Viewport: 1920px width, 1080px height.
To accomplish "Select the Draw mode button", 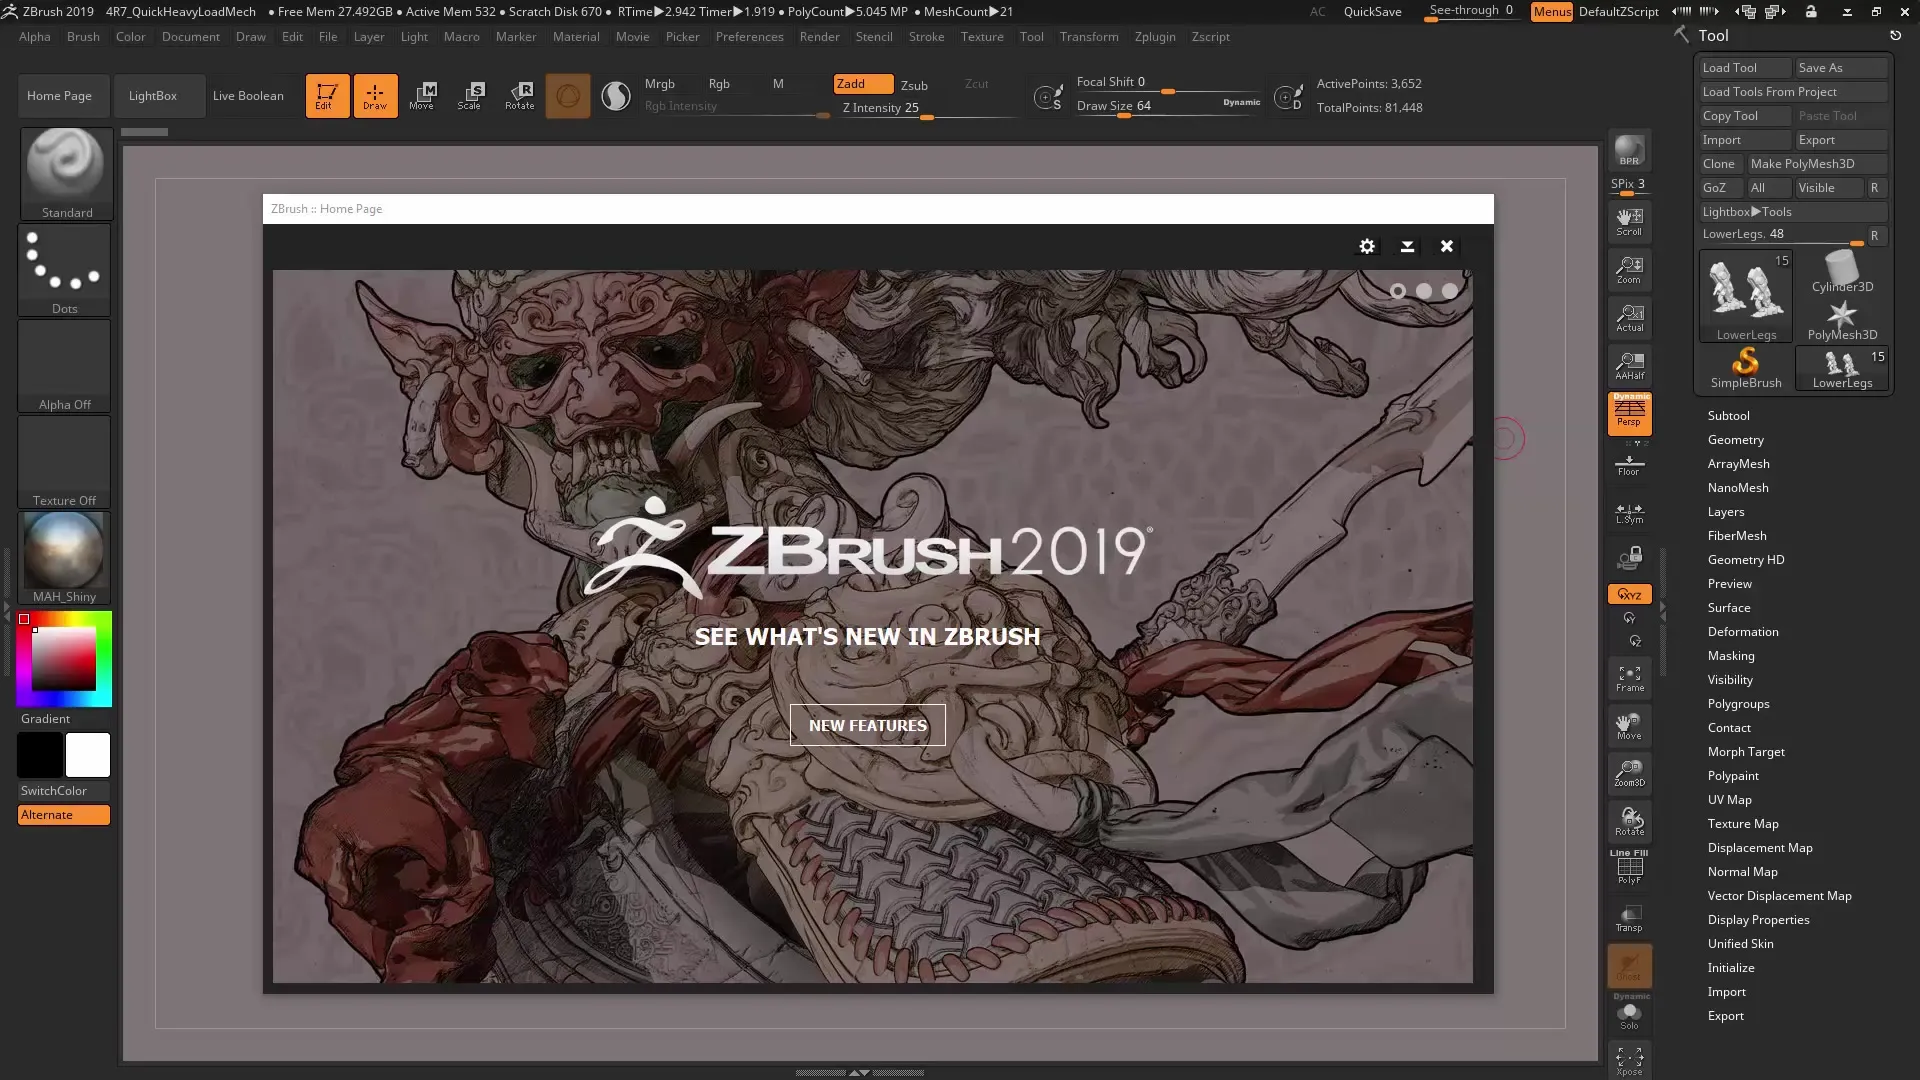I will click(375, 96).
